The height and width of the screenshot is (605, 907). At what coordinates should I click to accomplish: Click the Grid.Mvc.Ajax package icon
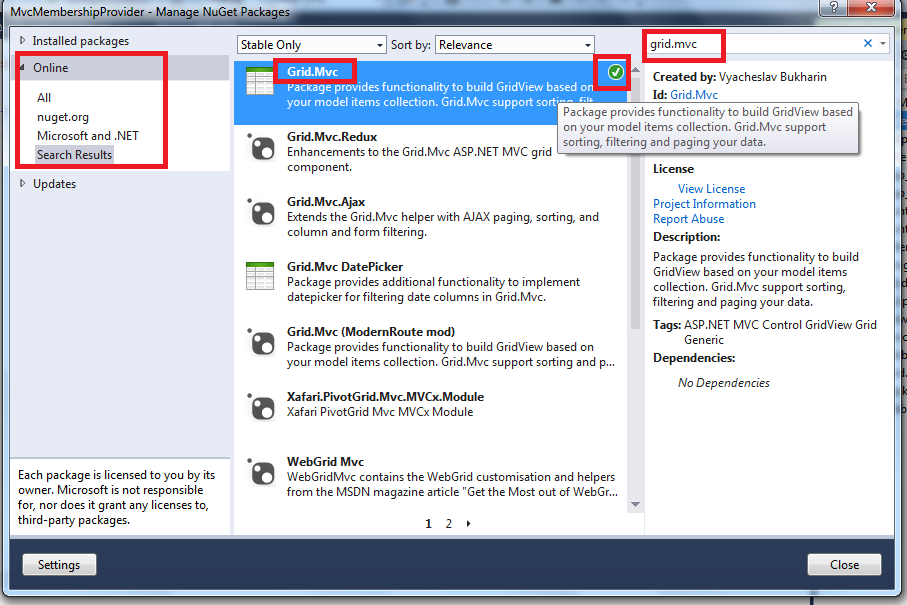[x=261, y=212]
